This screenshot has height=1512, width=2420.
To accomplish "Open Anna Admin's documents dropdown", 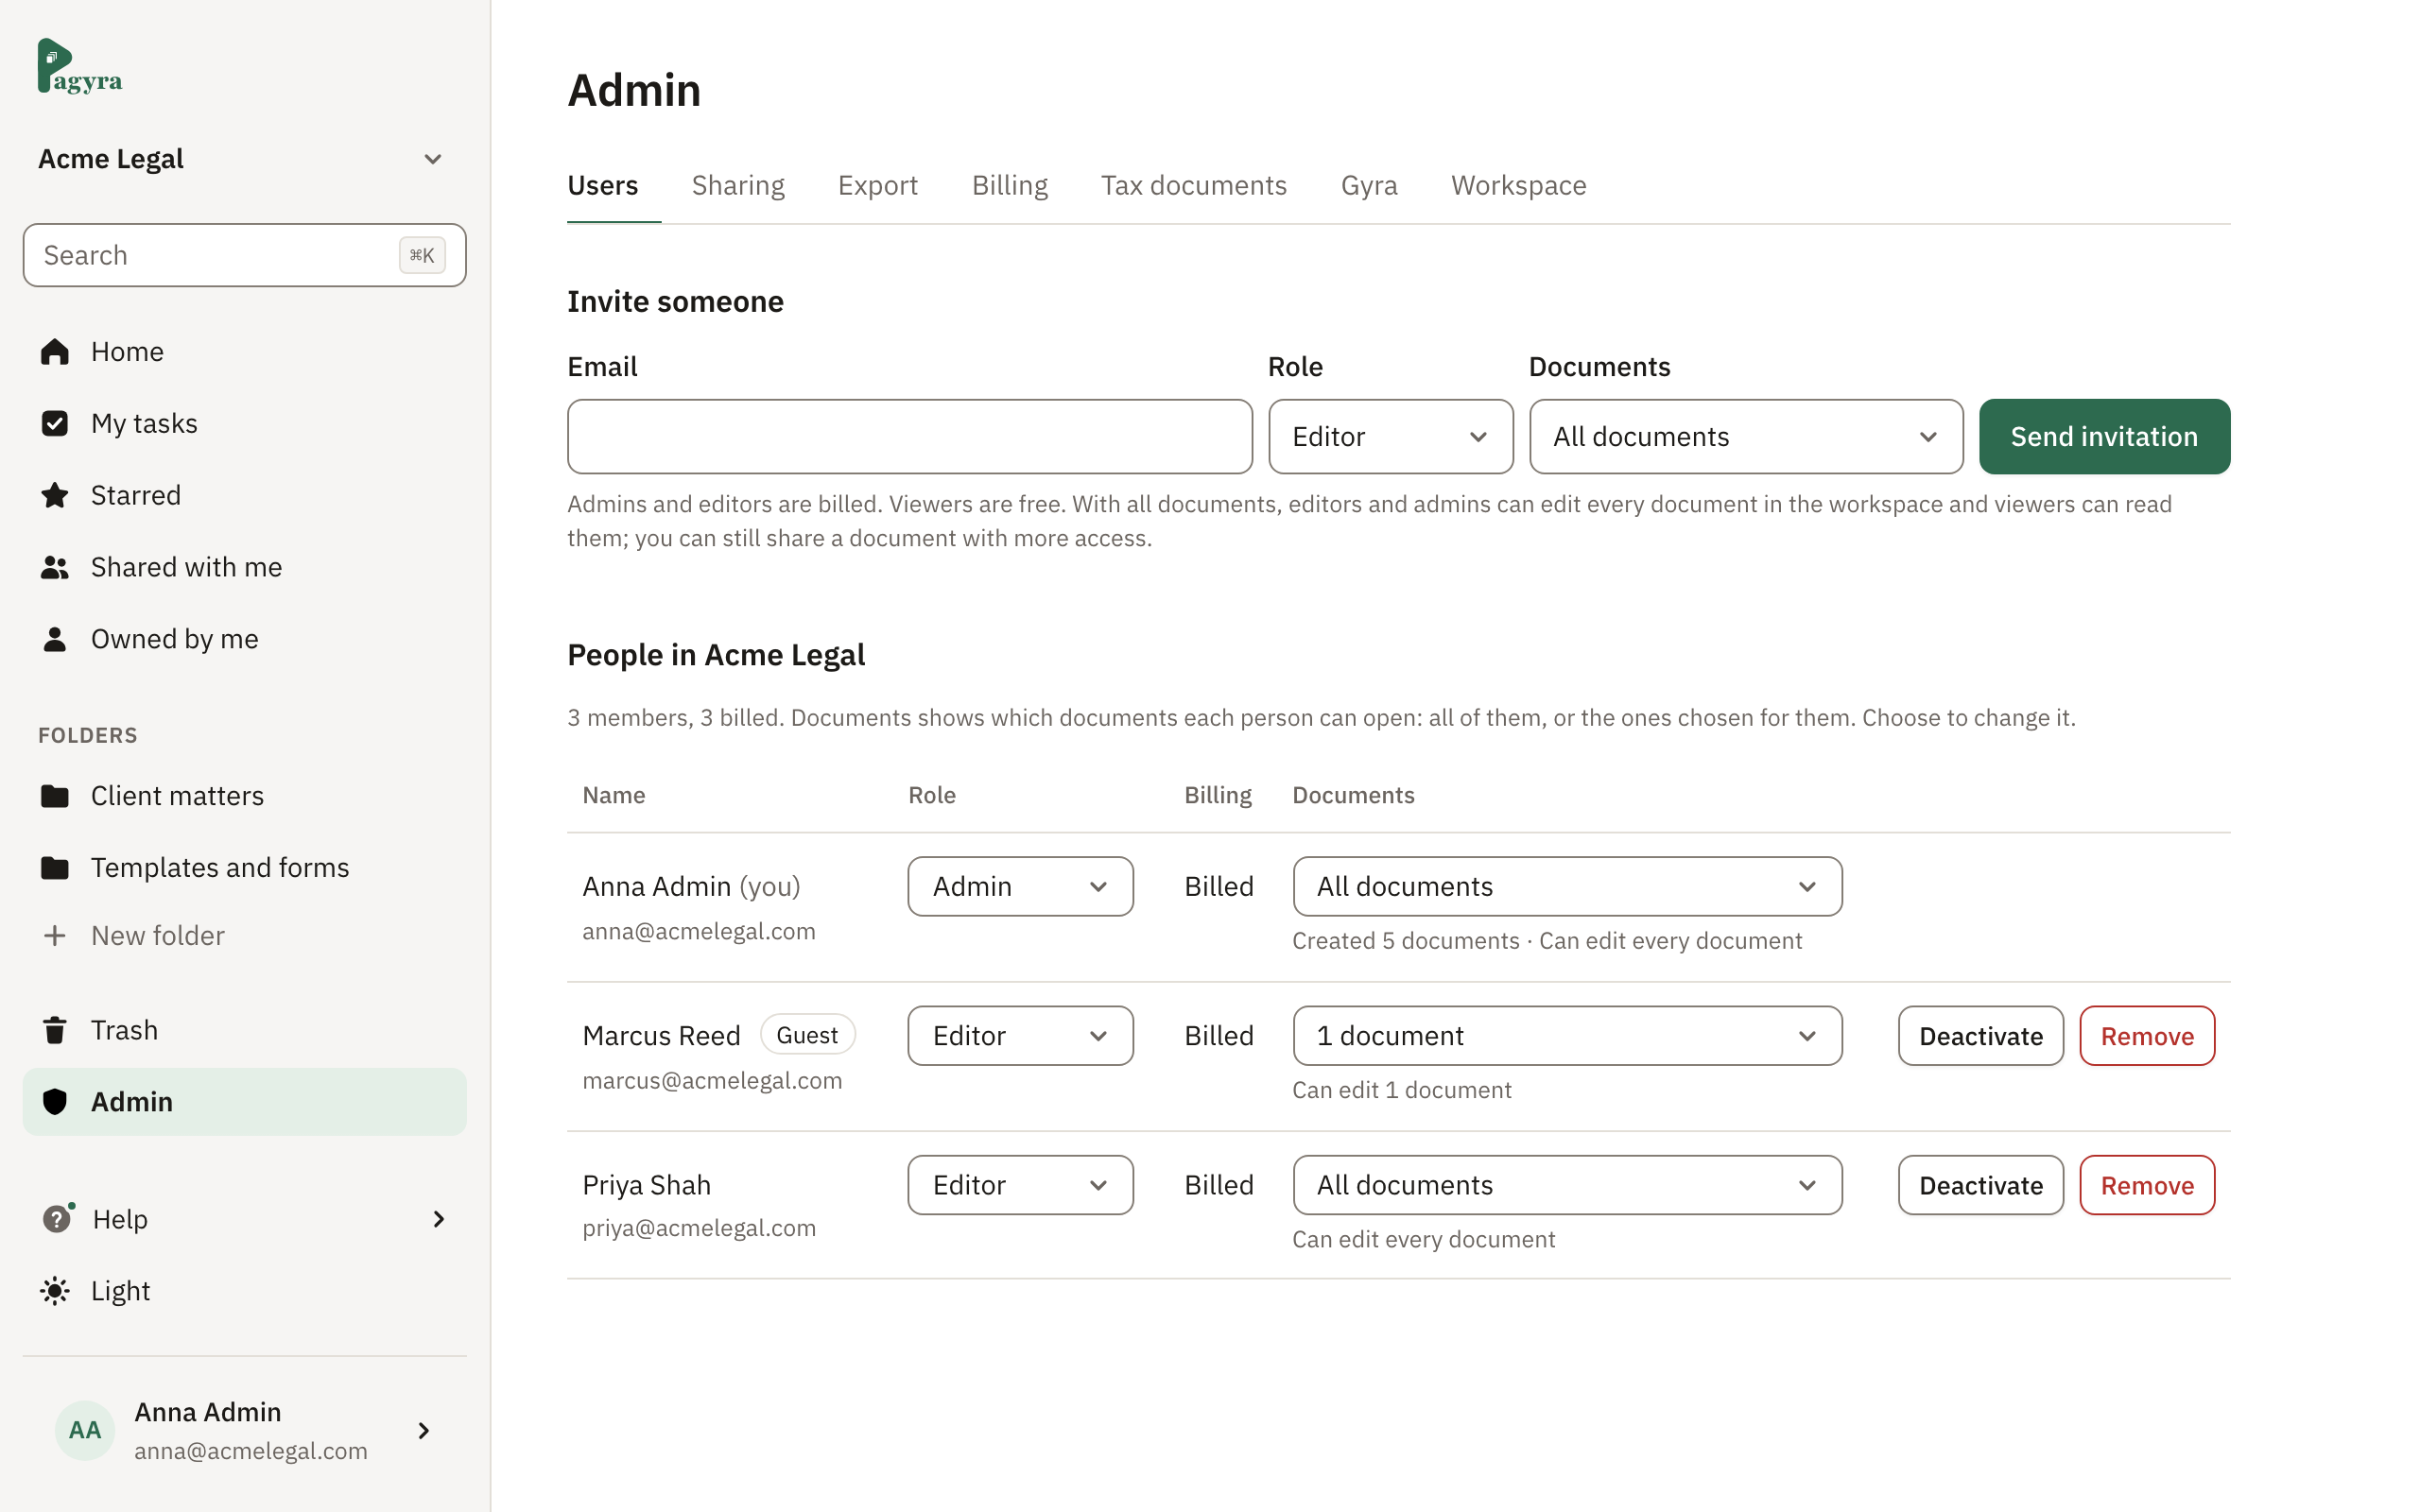I will (x=1567, y=886).
